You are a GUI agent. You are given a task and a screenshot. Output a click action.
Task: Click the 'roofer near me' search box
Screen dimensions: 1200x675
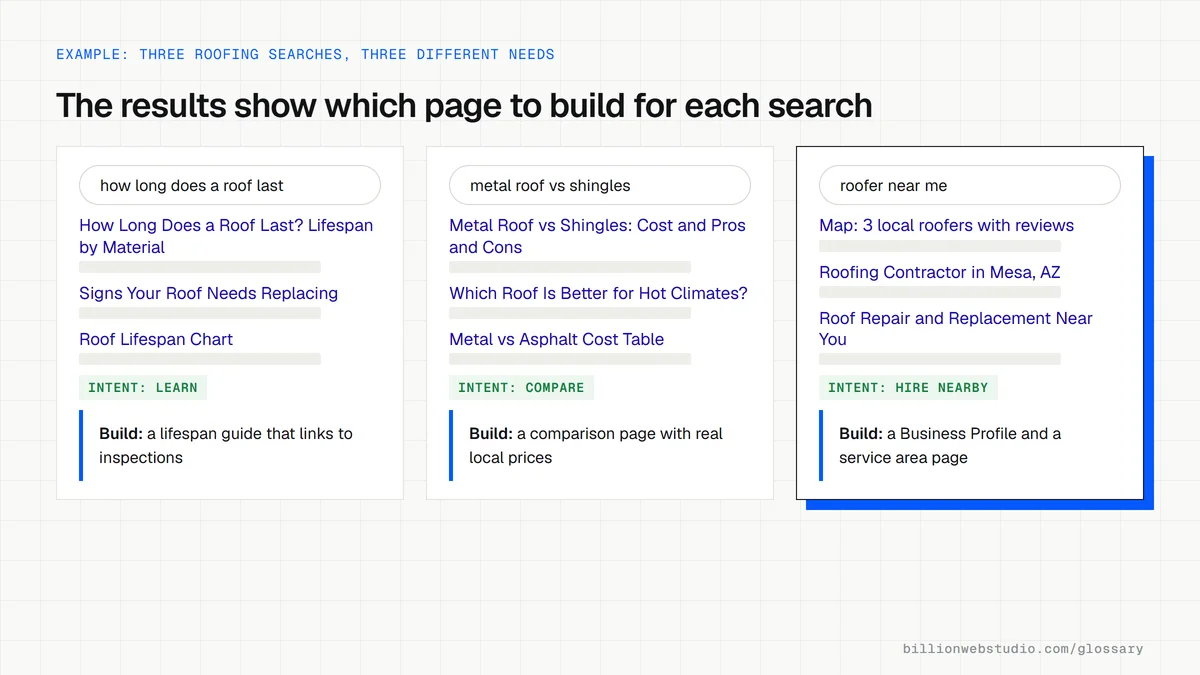click(970, 185)
